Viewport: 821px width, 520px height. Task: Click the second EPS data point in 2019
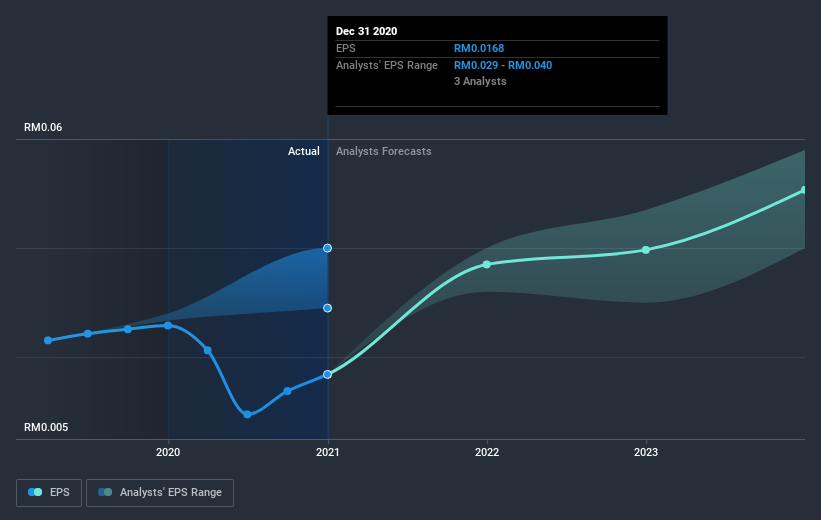(x=88, y=334)
